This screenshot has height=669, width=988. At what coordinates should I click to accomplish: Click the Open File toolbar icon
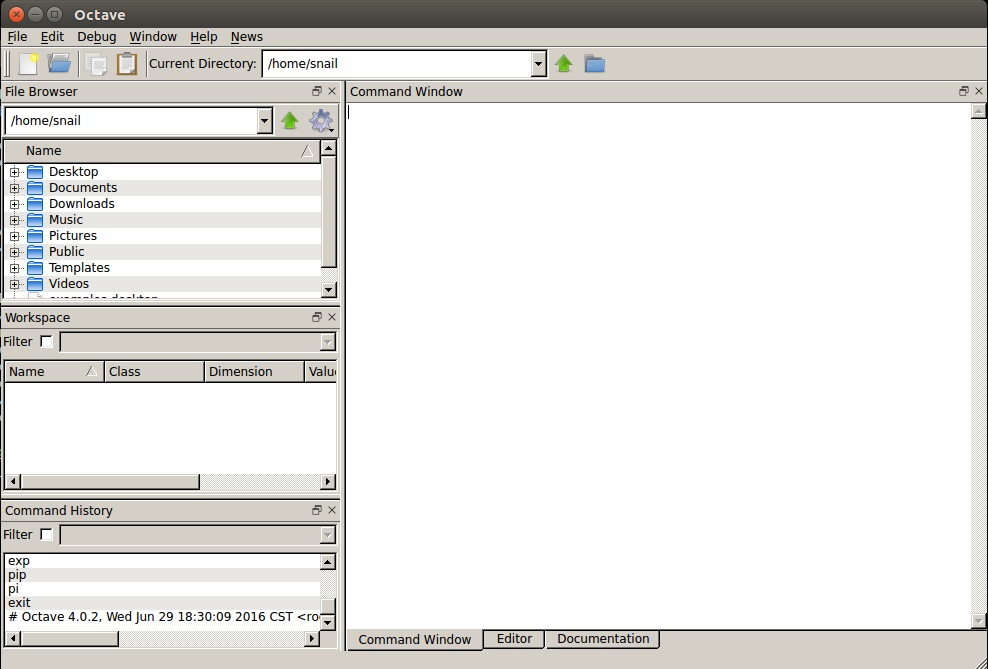[59, 64]
